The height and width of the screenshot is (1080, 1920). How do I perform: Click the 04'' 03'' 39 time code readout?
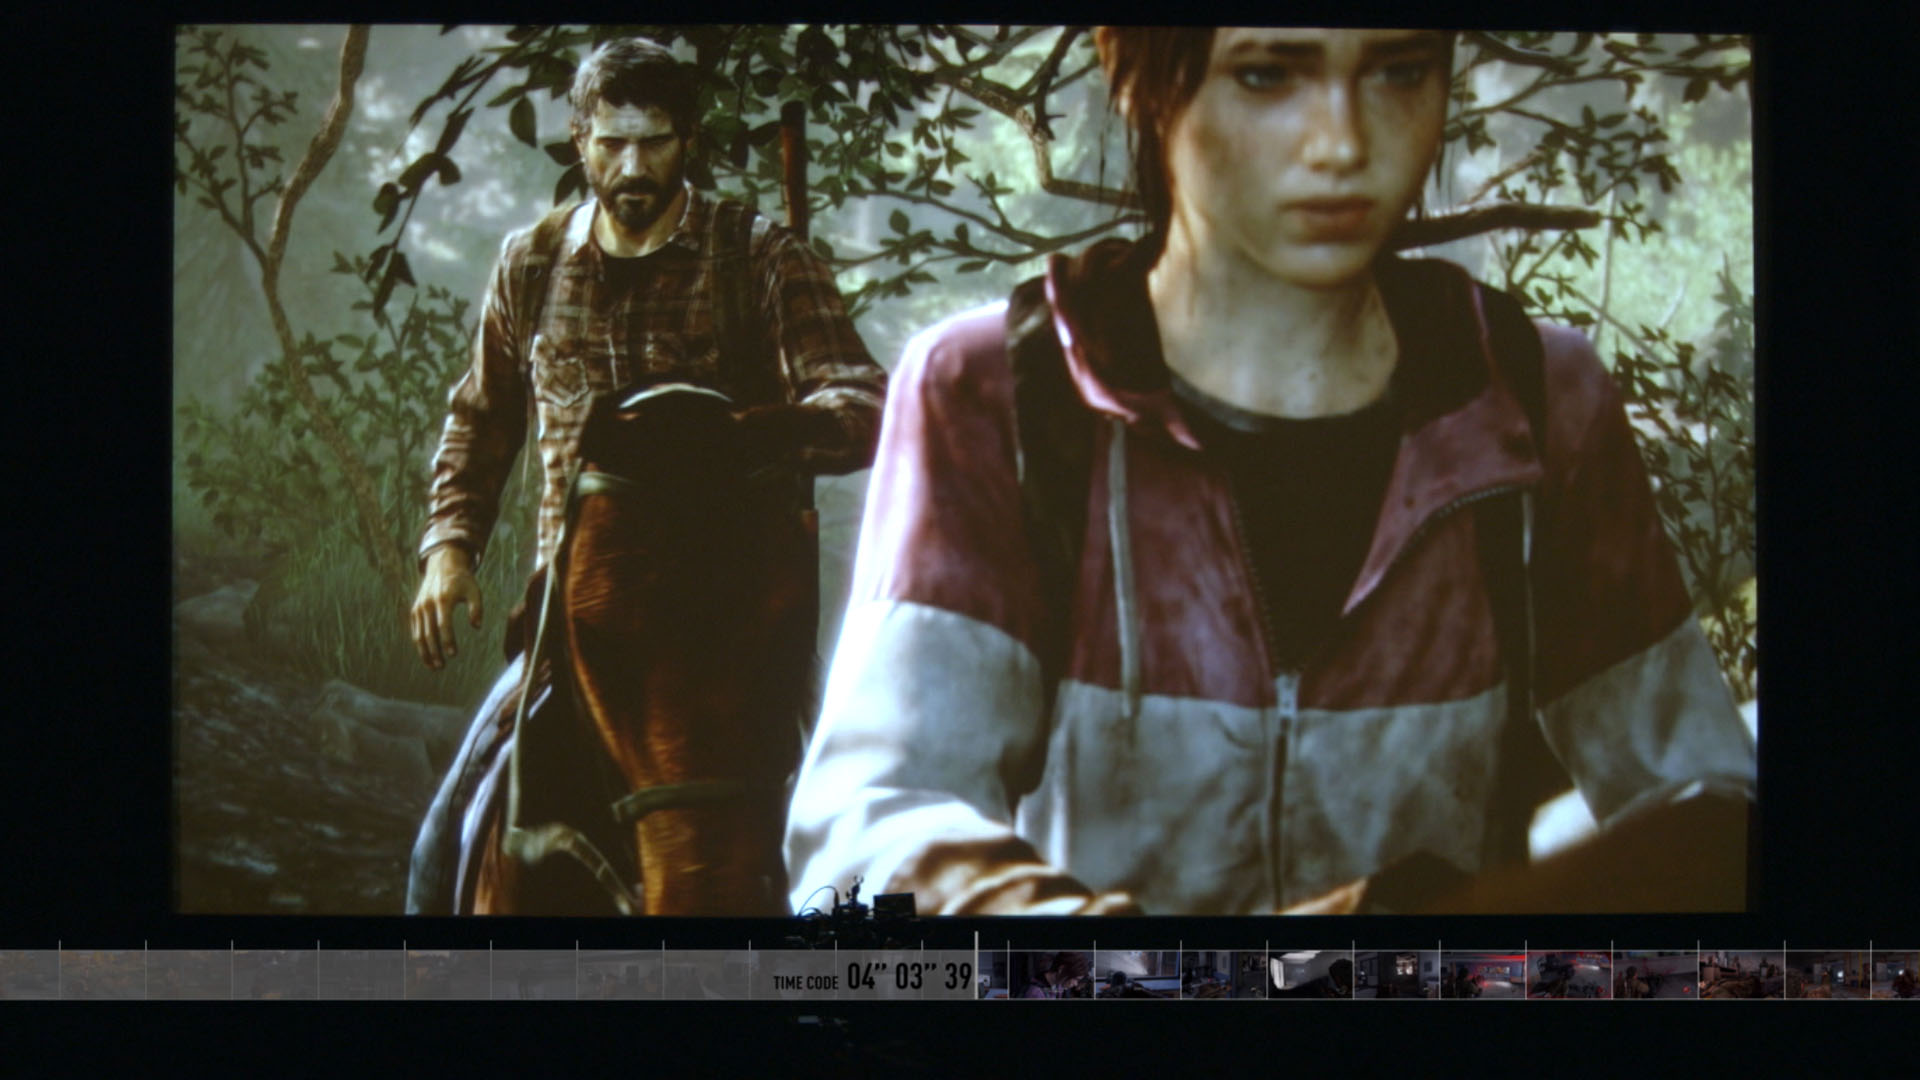pyautogui.click(x=908, y=977)
